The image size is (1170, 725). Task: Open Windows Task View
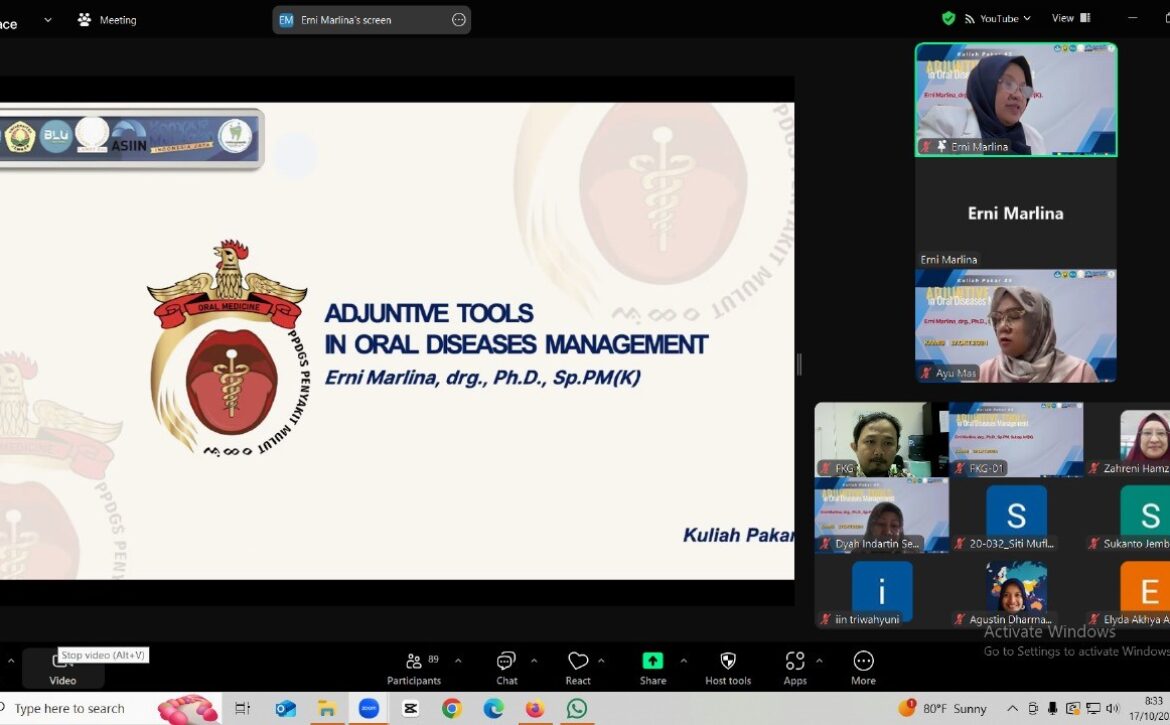click(242, 709)
